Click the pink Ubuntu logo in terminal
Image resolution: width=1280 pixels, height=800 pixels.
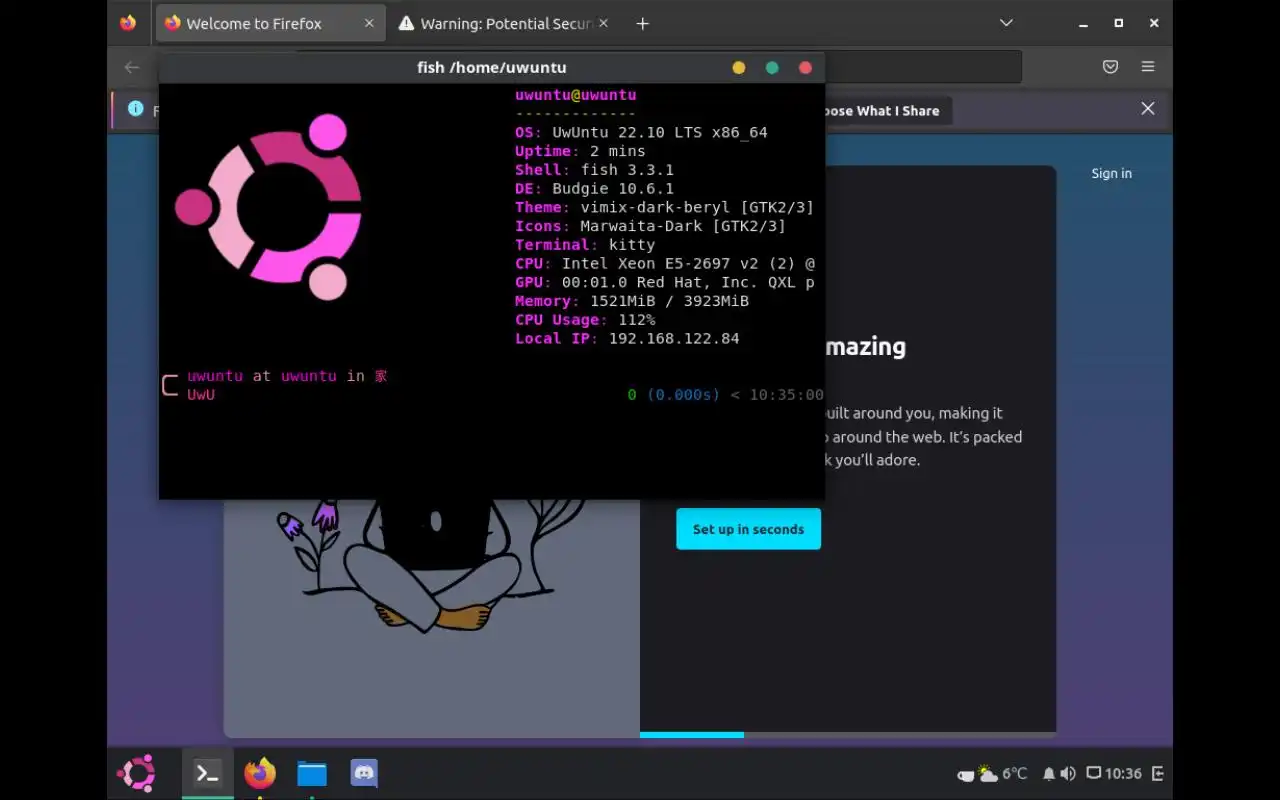(x=268, y=207)
